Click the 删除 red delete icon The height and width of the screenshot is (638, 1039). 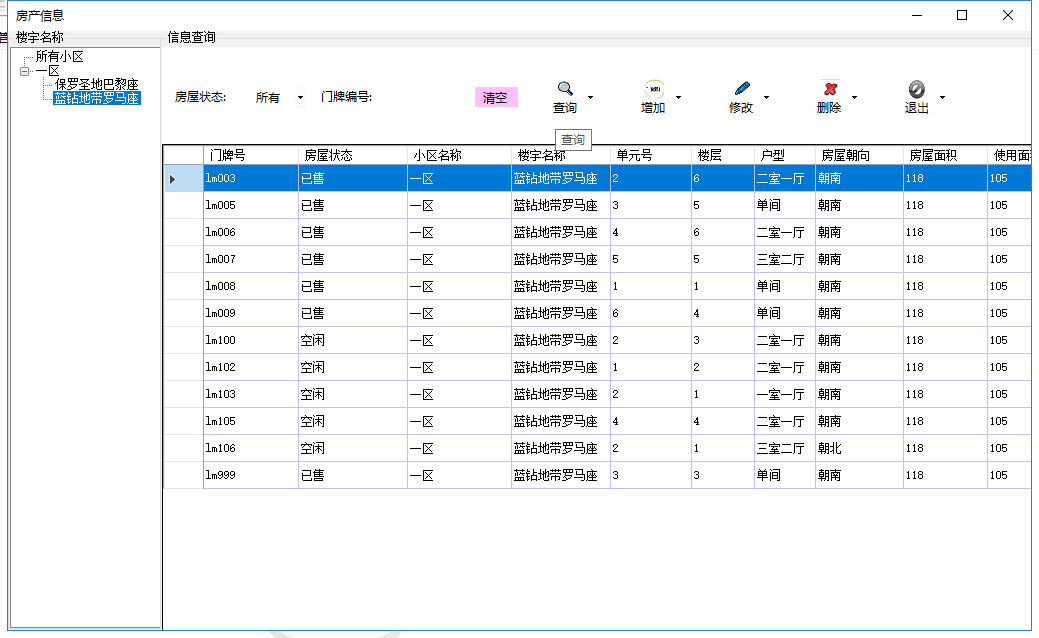pyautogui.click(x=829, y=89)
